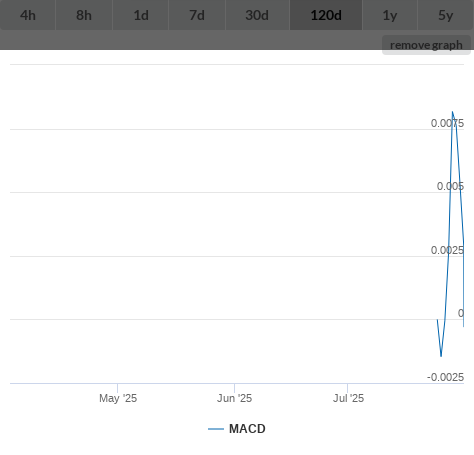This screenshot has width=474, height=455.
Task: Click the MACD legend line swatch
Action: click(216, 429)
